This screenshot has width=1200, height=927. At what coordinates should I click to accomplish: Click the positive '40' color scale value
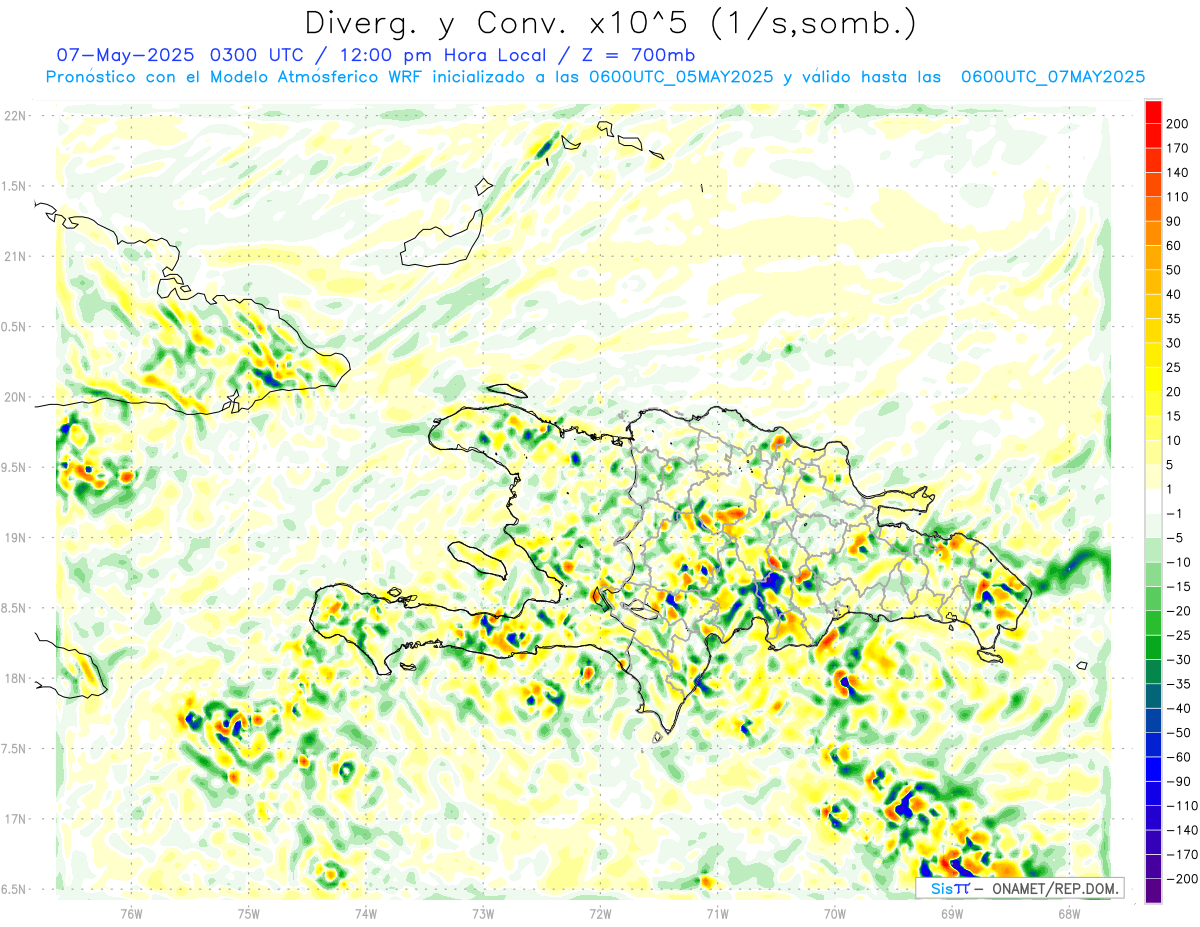click(x=1174, y=295)
